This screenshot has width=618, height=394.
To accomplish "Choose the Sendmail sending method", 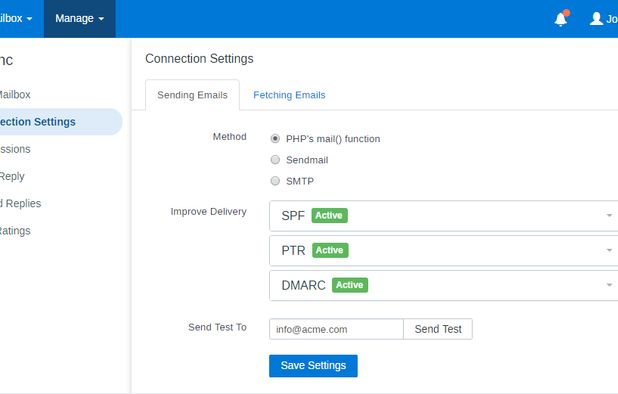I will pyautogui.click(x=275, y=160).
